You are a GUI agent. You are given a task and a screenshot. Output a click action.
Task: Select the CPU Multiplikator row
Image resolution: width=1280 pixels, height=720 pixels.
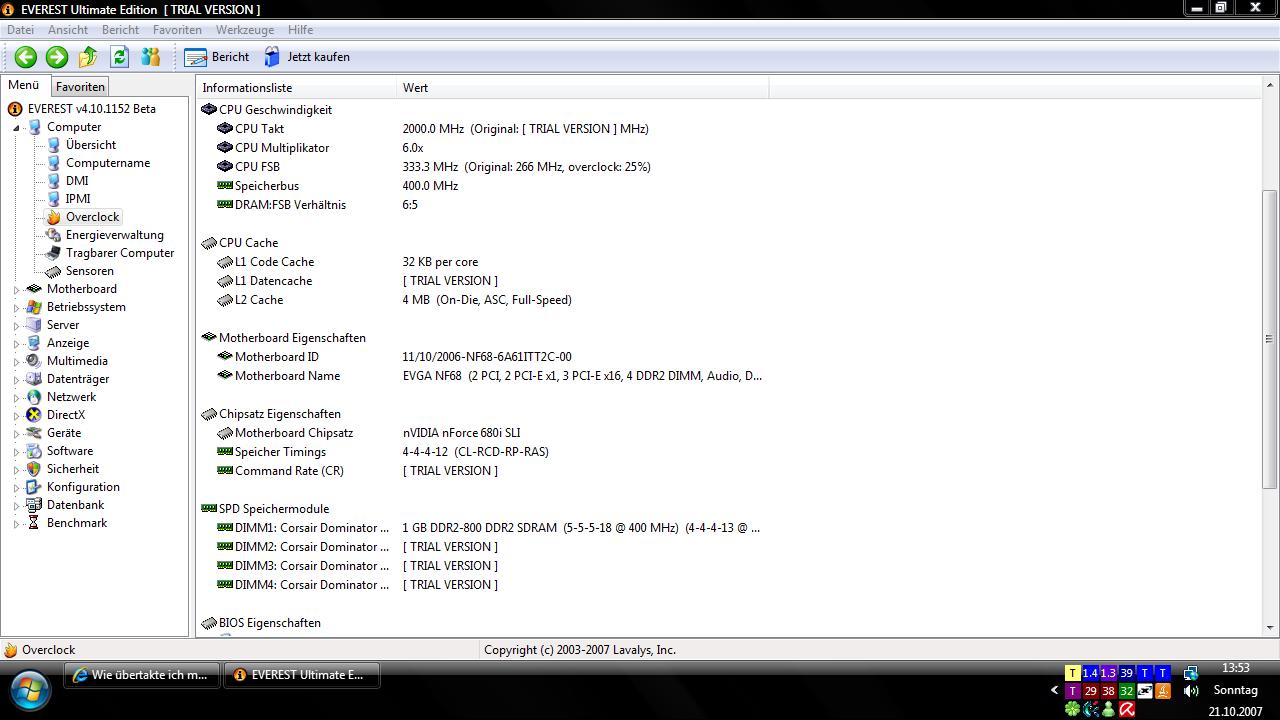[x=482, y=148]
